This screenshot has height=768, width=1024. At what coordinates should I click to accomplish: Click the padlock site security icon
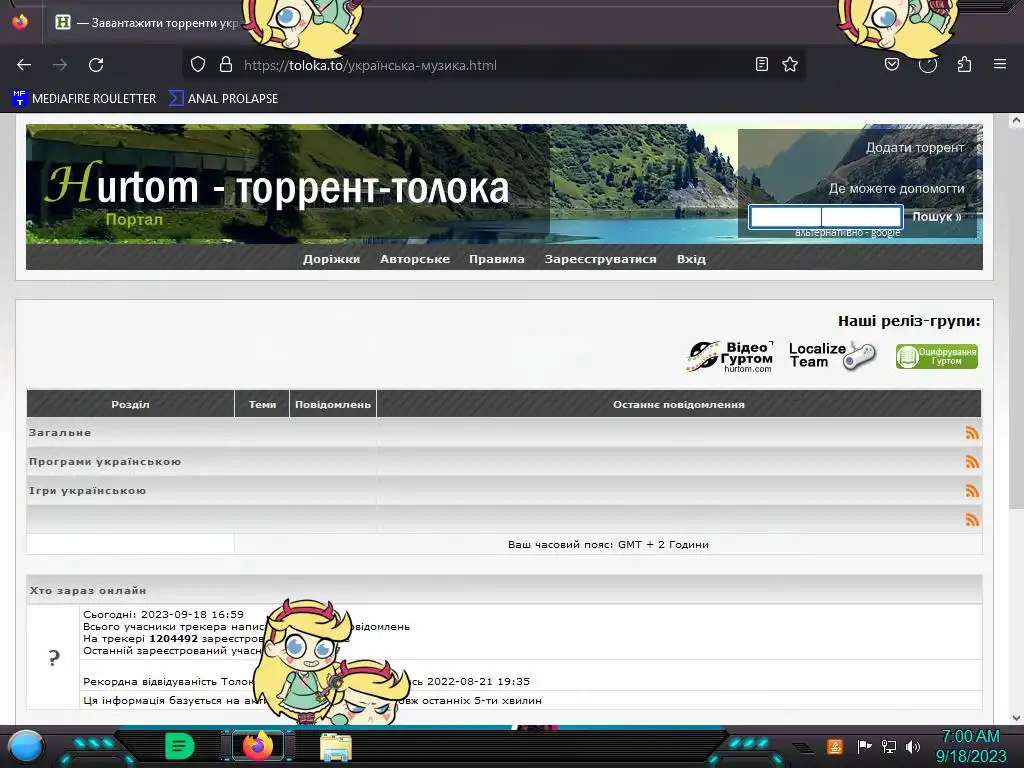(x=226, y=65)
